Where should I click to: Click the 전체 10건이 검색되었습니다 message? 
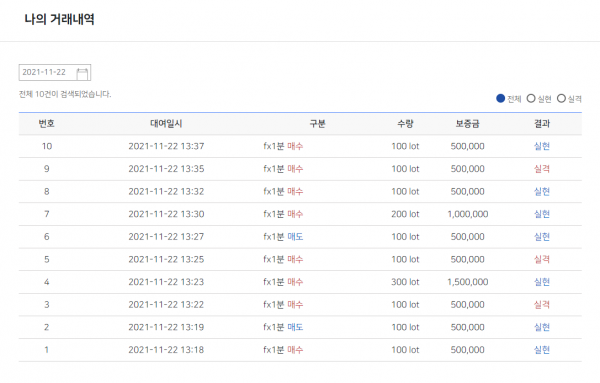(x=65, y=94)
